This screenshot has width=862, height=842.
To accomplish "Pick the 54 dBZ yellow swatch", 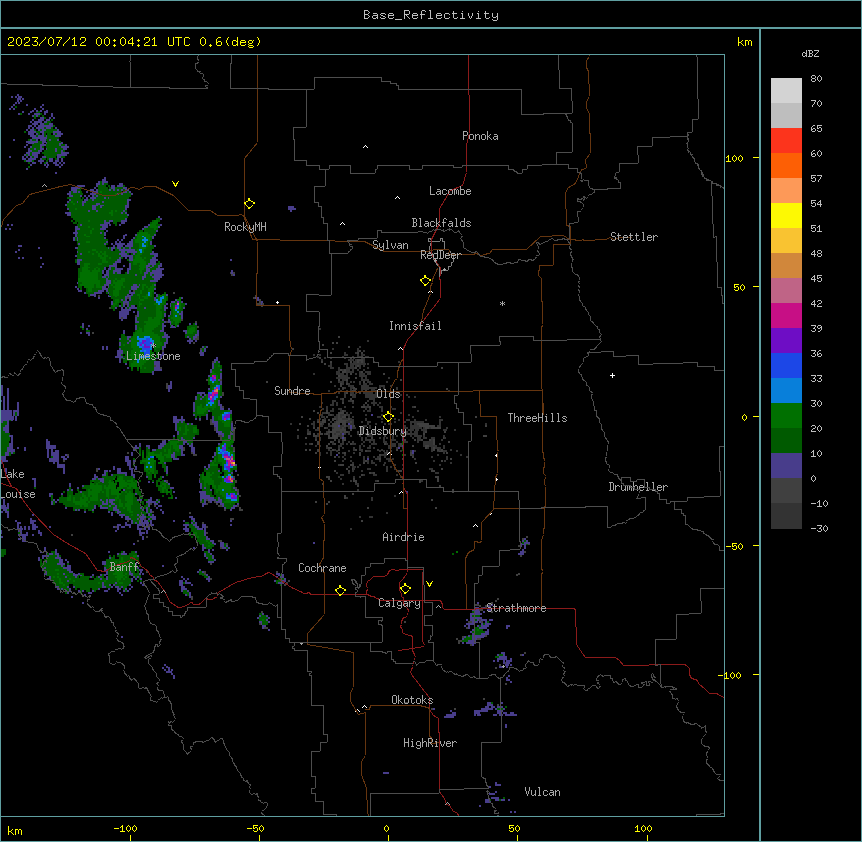I will (786, 215).
